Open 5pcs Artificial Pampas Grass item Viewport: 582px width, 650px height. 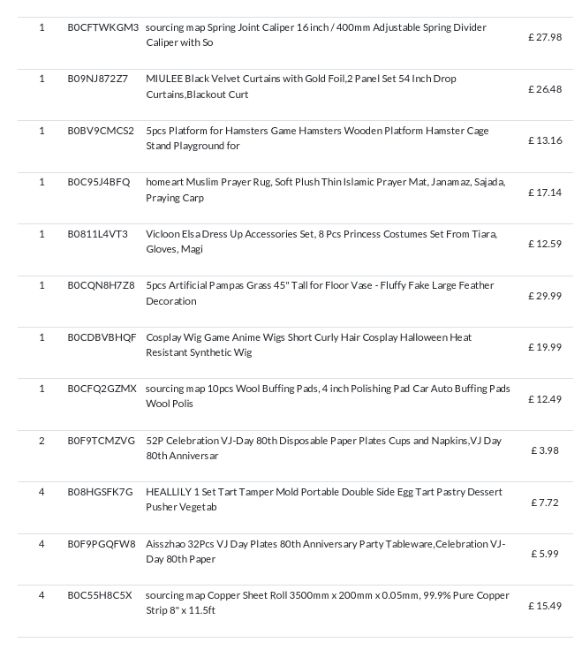(x=320, y=293)
